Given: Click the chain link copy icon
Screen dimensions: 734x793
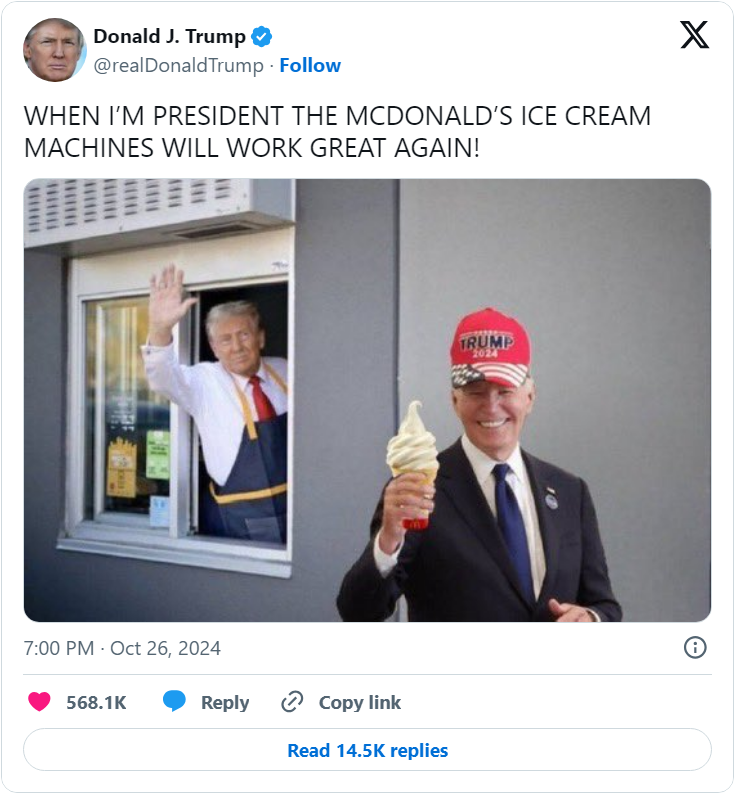Looking at the screenshot, I should coord(292,702).
